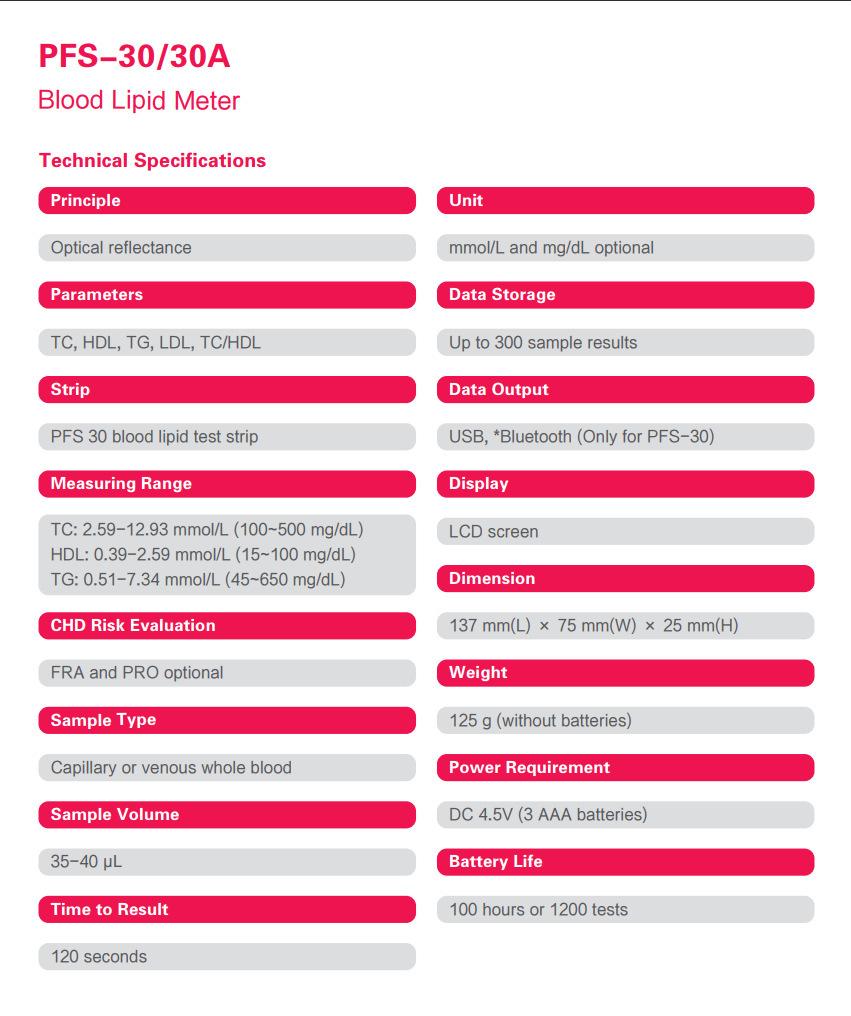
Task: Select the Optical reflectance value field
Action: [226, 247]
